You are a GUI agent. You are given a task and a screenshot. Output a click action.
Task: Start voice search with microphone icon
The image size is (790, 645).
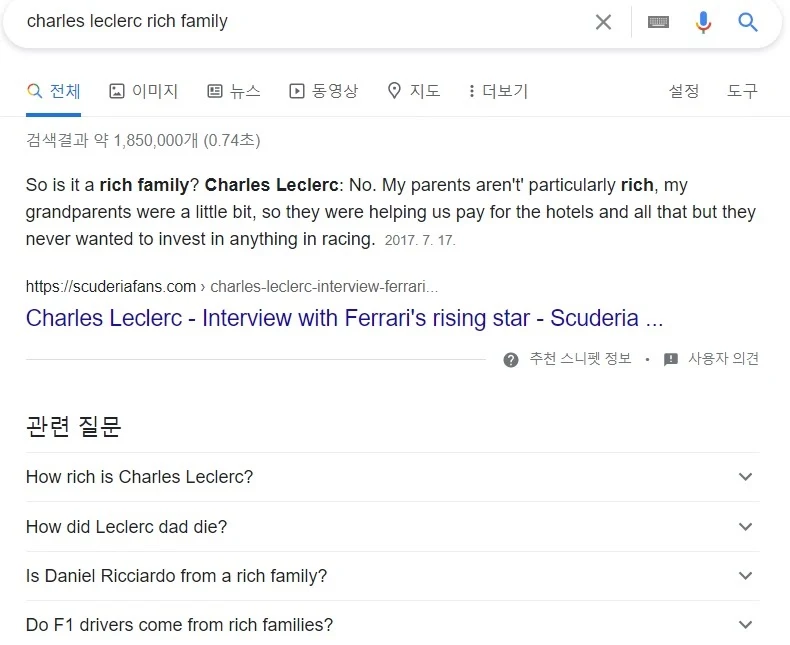coord(704,22)
